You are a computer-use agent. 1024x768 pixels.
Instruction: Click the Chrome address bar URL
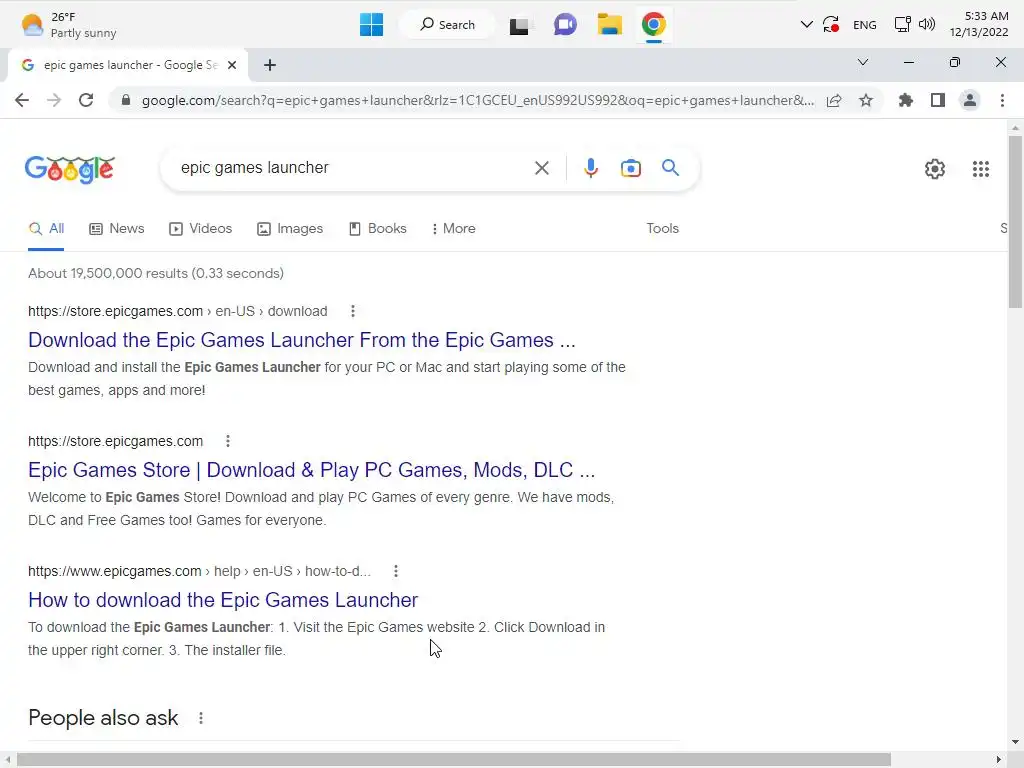(x=478, y=100)
